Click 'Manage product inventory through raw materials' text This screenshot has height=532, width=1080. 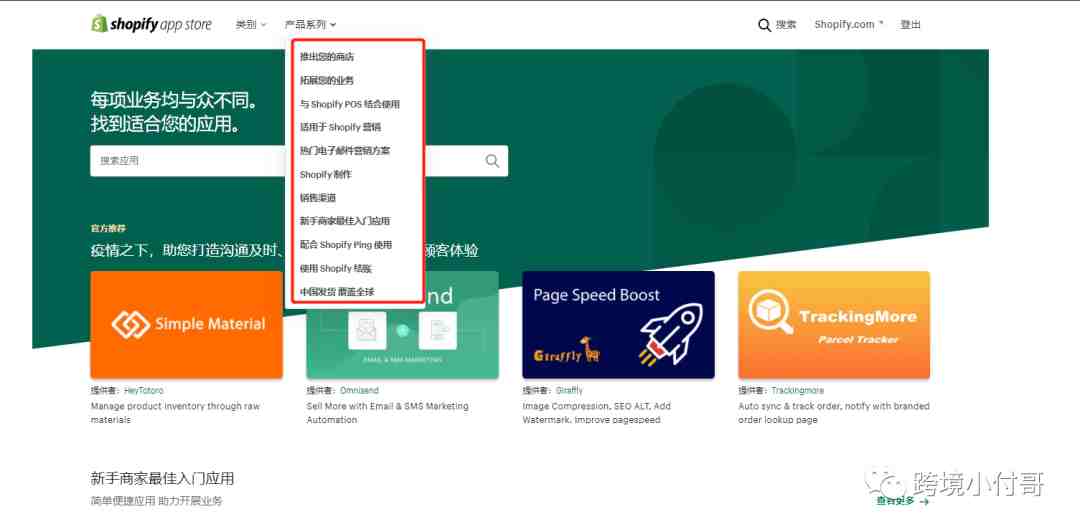[175, 413]
